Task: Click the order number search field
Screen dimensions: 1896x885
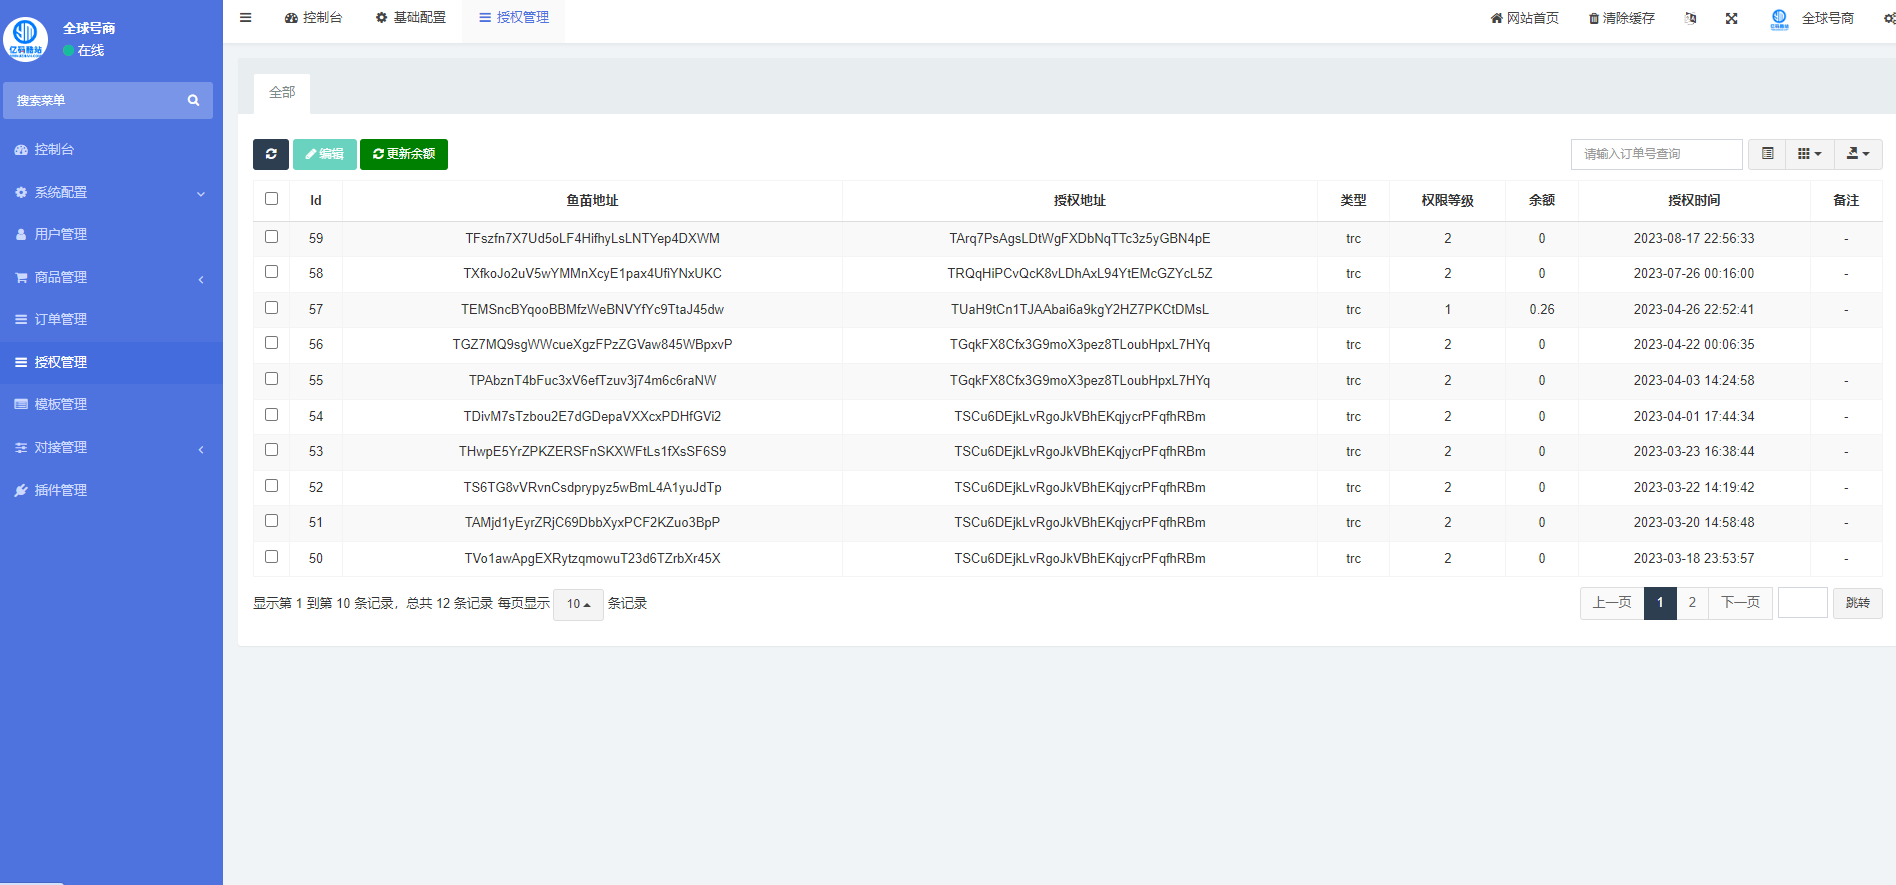Action: click(x=1656, y=154)
